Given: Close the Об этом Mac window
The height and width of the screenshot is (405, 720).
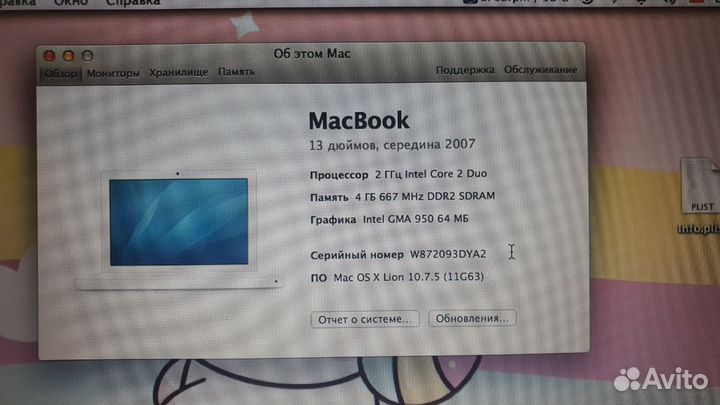Looking at the screenshot, I should [49, 56].
